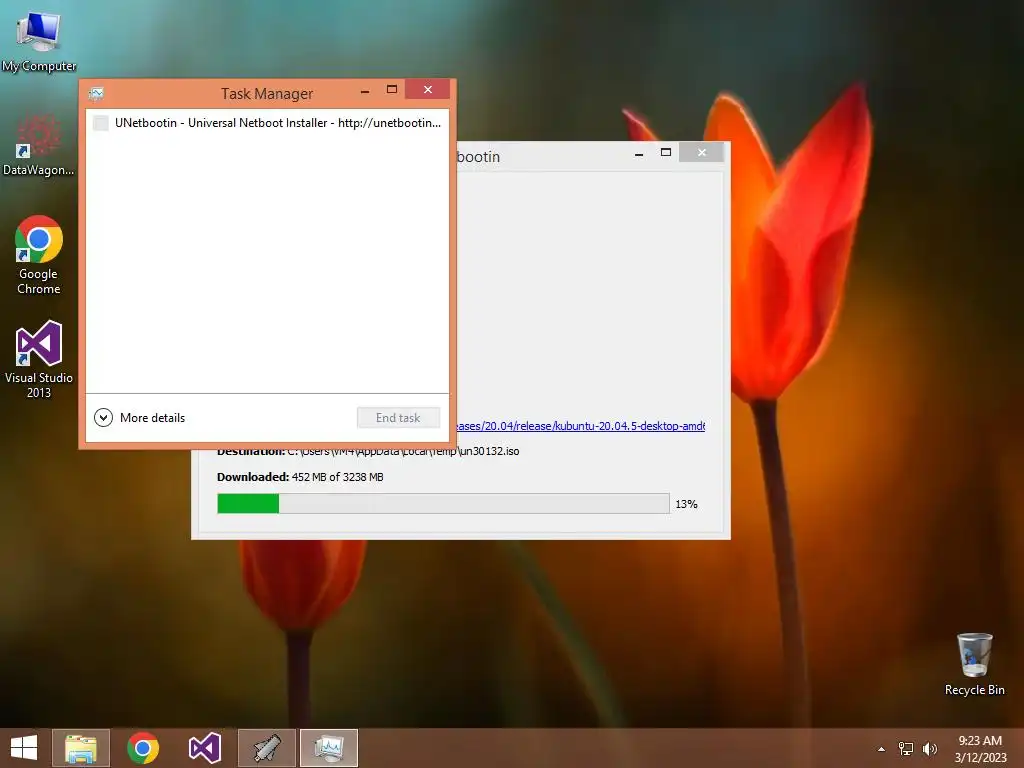Minimize the Task Manager window
Image resolution: width=1024 pixels, height=768 pixels.
tap(365, 91)
